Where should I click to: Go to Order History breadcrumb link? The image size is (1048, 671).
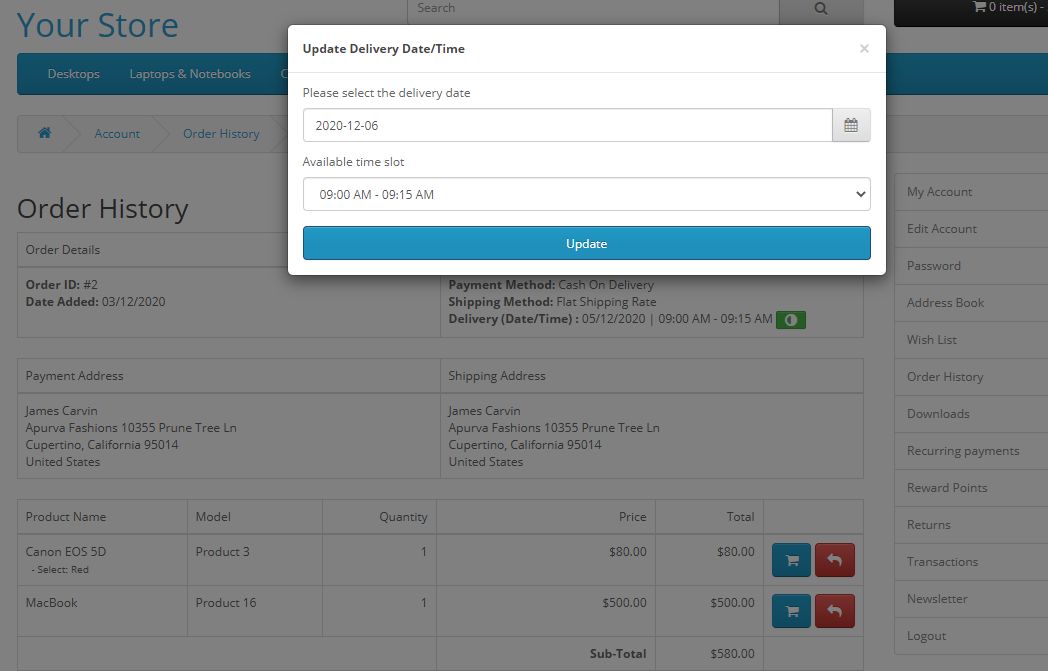pos(221,134)
